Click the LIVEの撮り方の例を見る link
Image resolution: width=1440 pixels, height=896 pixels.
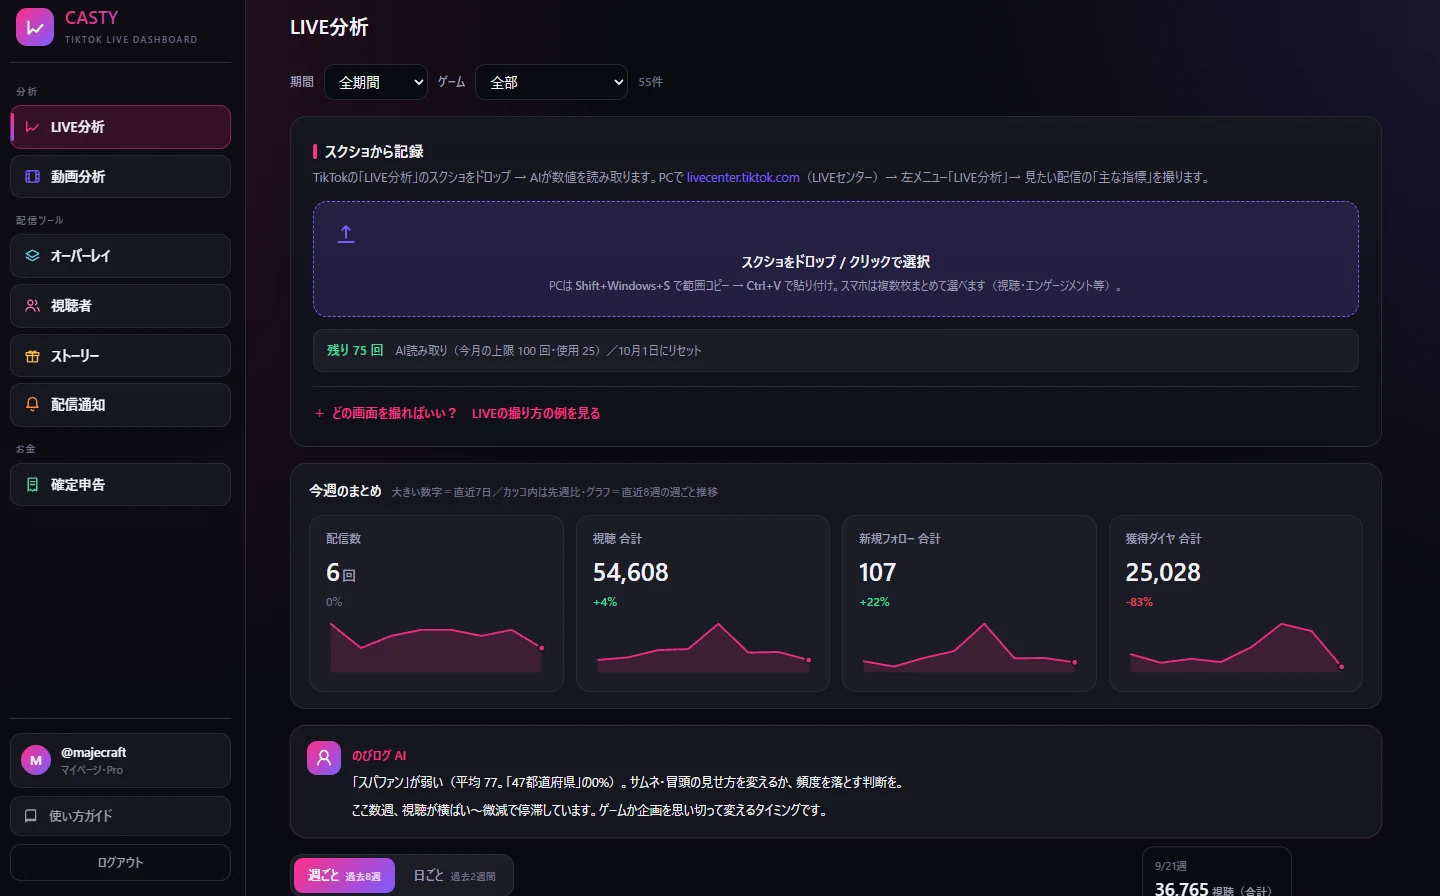tap(536, 413)
